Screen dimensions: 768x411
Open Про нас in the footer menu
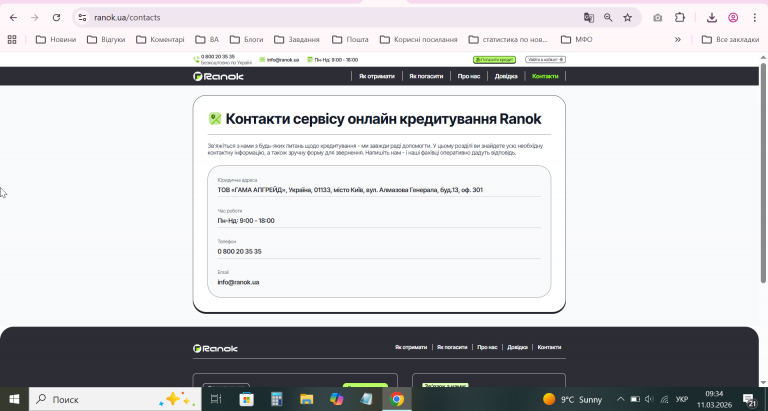[487, 347]
